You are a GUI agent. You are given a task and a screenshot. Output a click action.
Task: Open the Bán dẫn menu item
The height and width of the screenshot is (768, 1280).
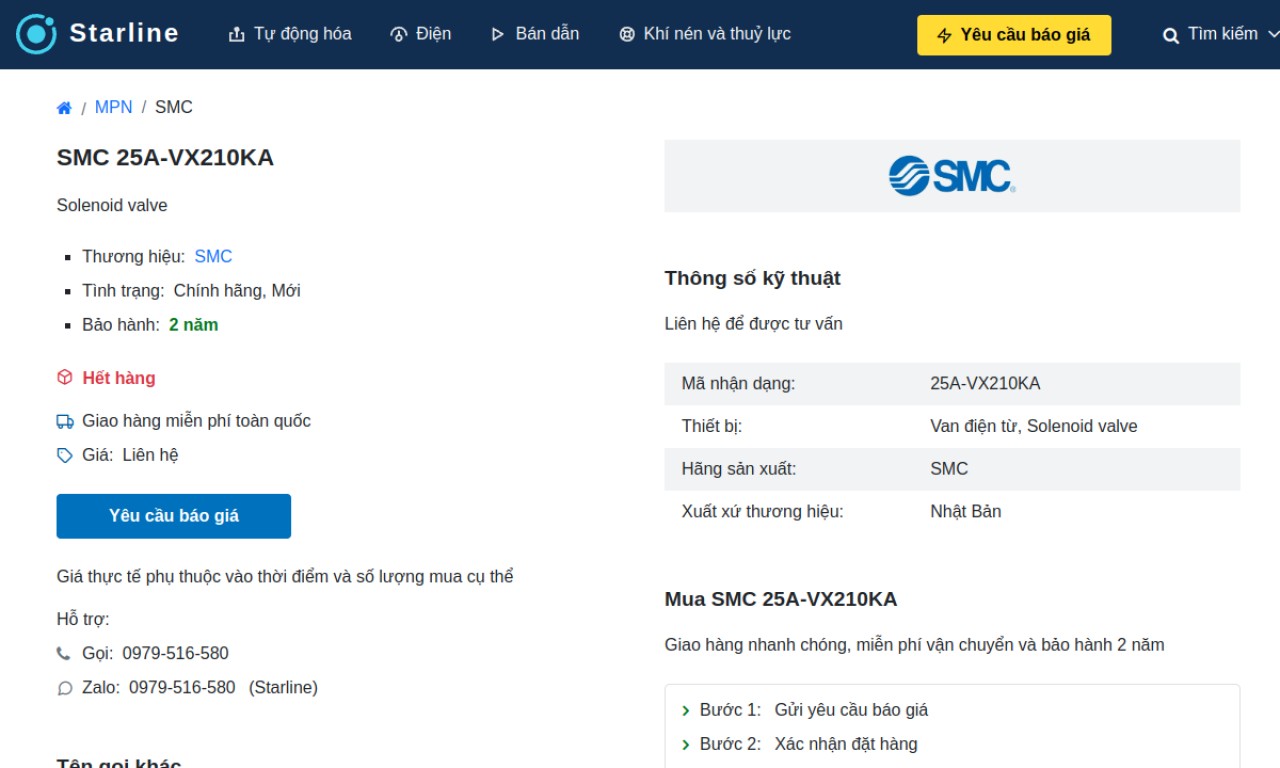pos(535,34)
